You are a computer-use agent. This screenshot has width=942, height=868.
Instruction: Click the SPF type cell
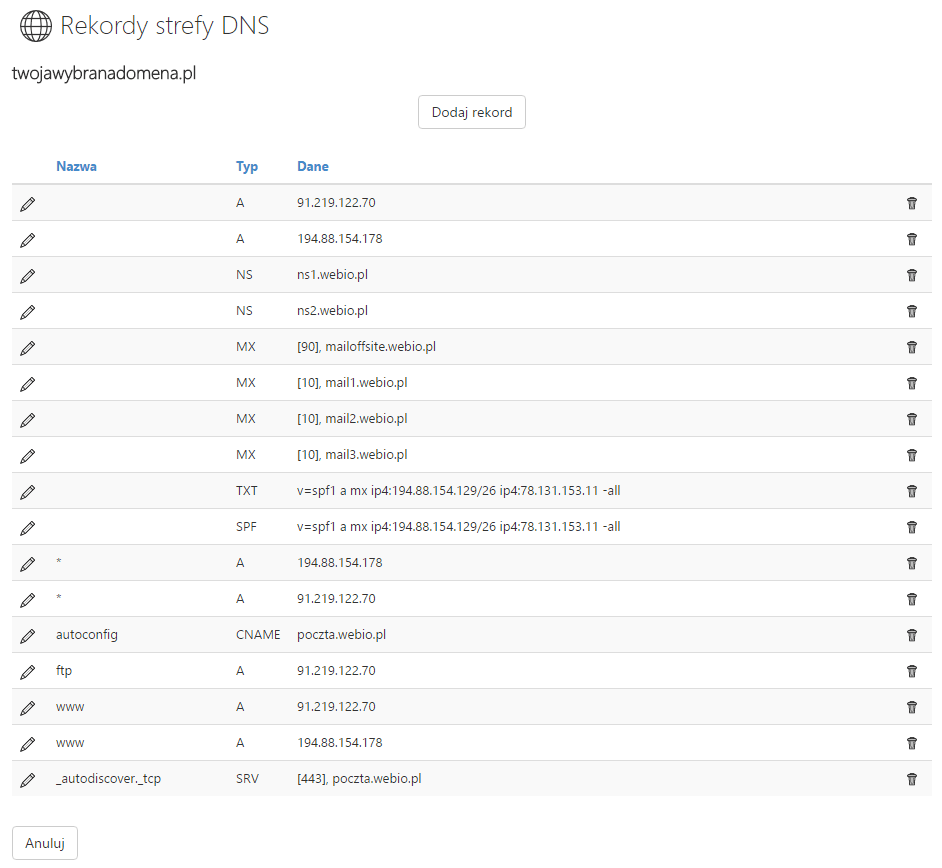(246, 527)
